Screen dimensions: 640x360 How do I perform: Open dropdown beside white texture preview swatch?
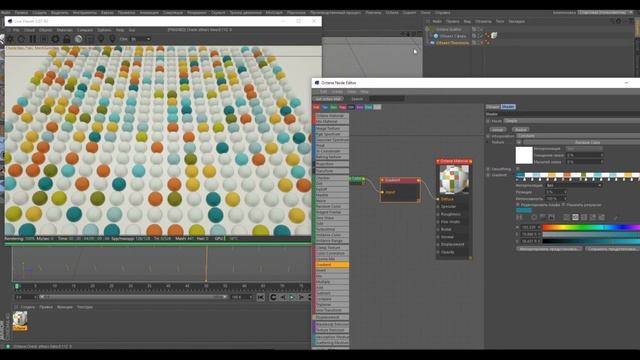(519, 142)
